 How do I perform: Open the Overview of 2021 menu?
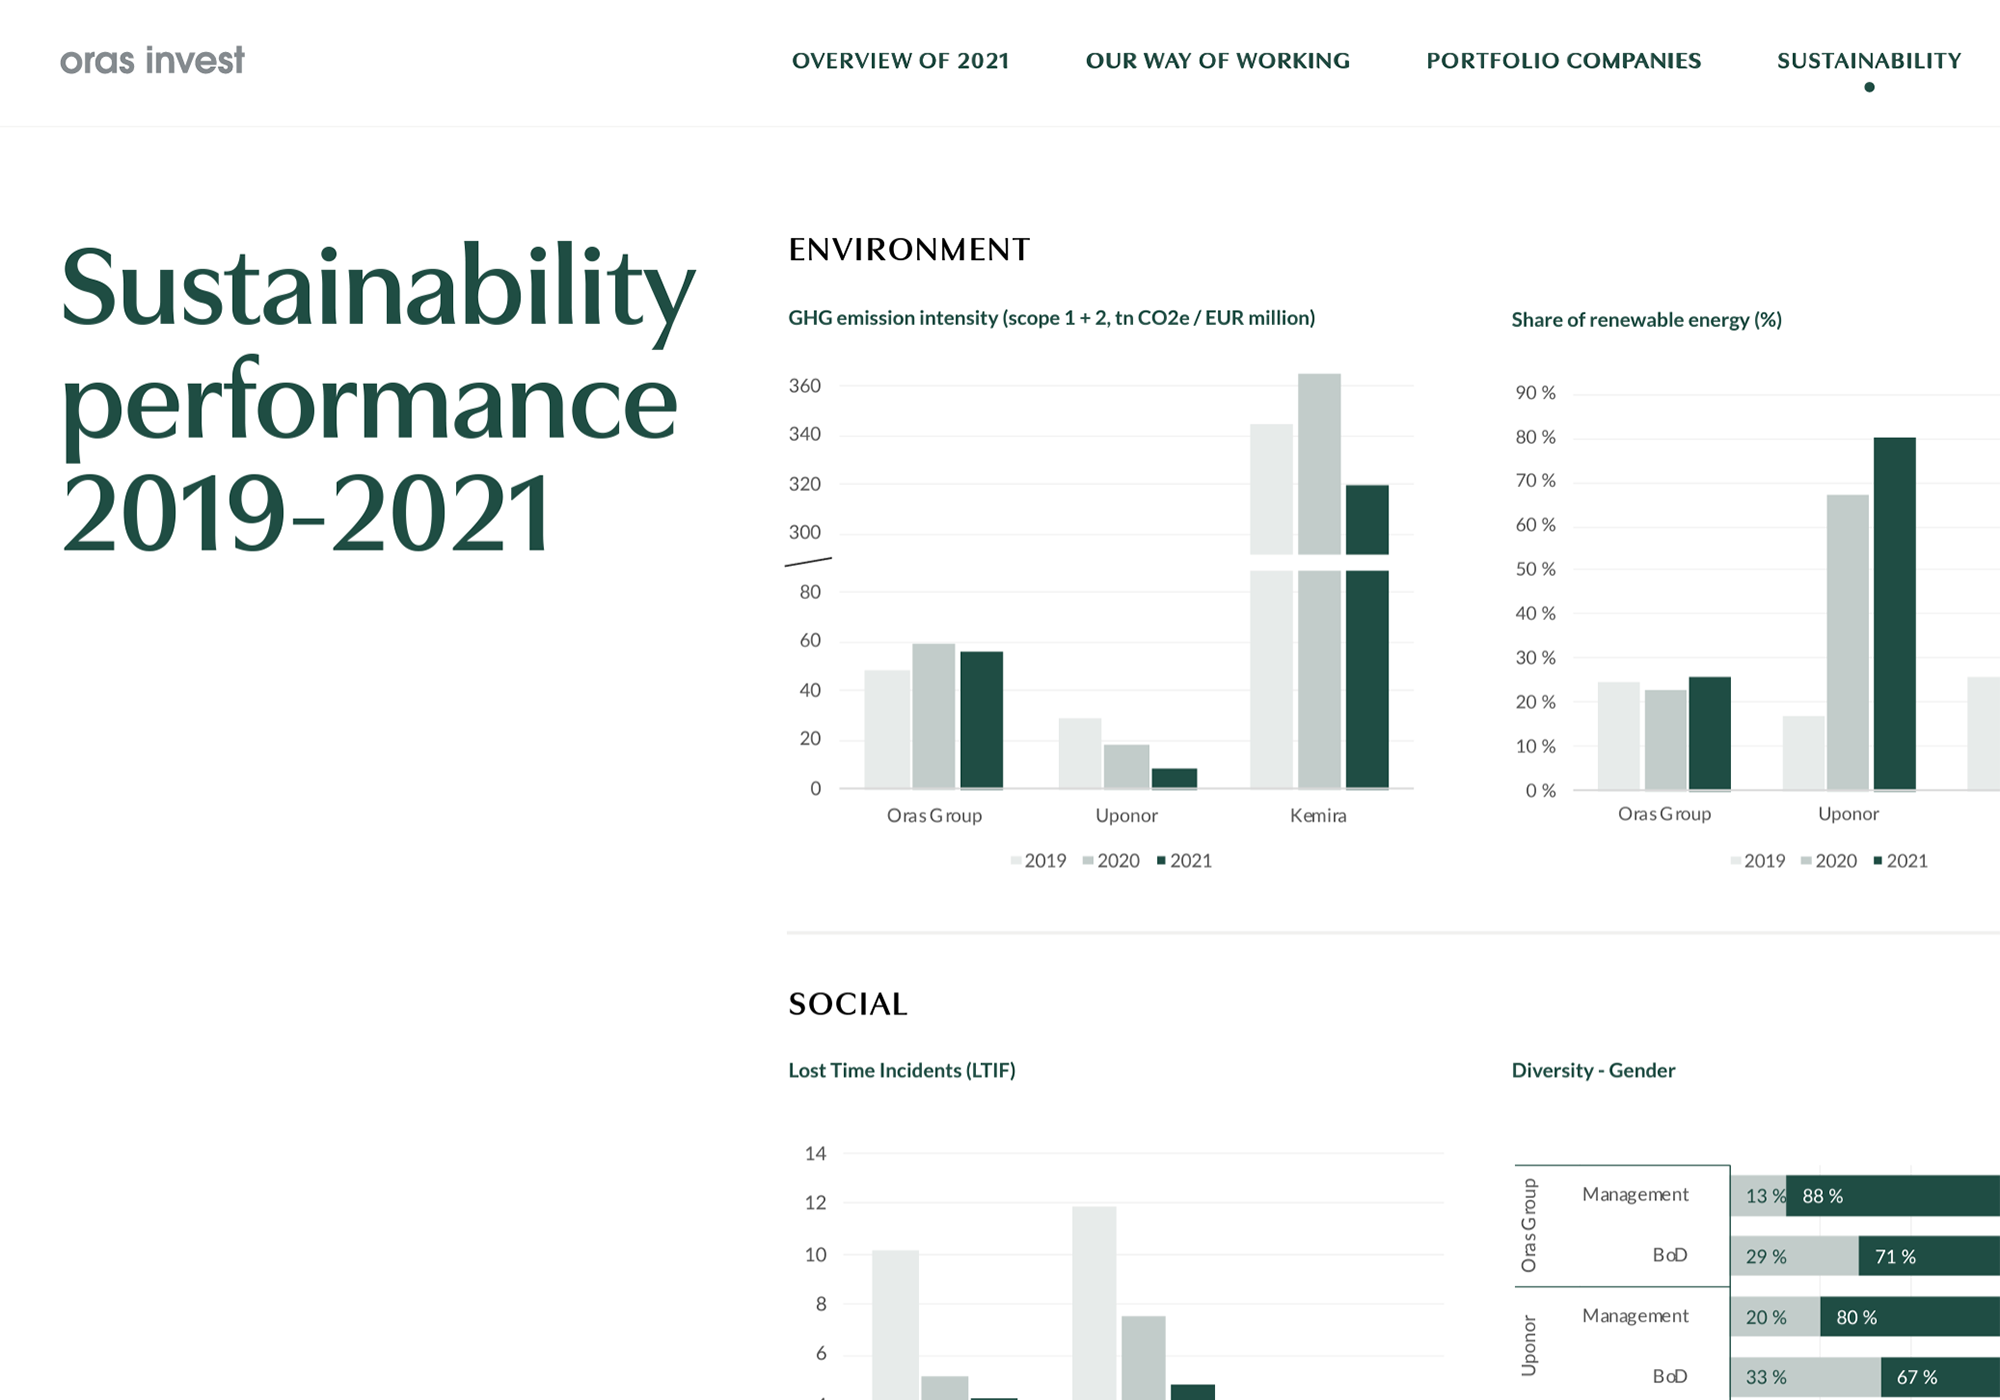click(x=900, y=61)
